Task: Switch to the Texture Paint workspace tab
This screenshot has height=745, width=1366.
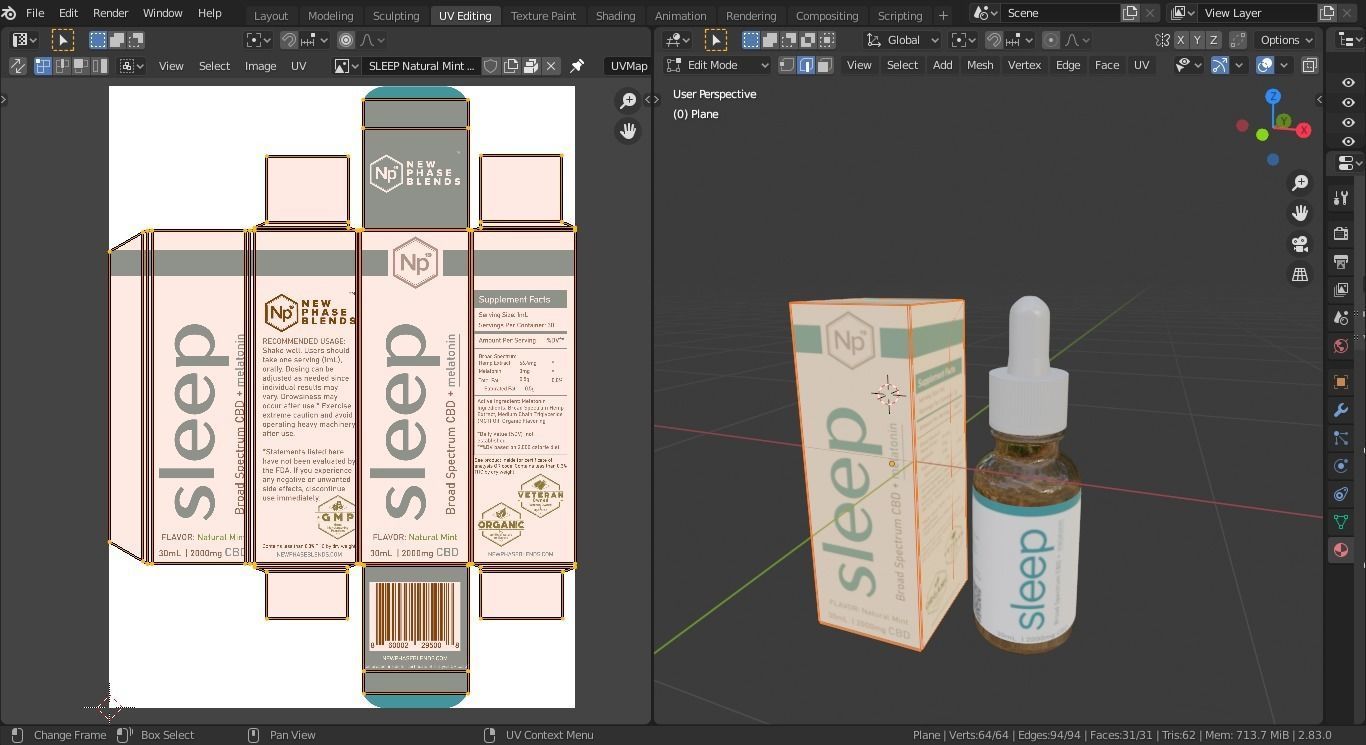Action: [543, 15]
